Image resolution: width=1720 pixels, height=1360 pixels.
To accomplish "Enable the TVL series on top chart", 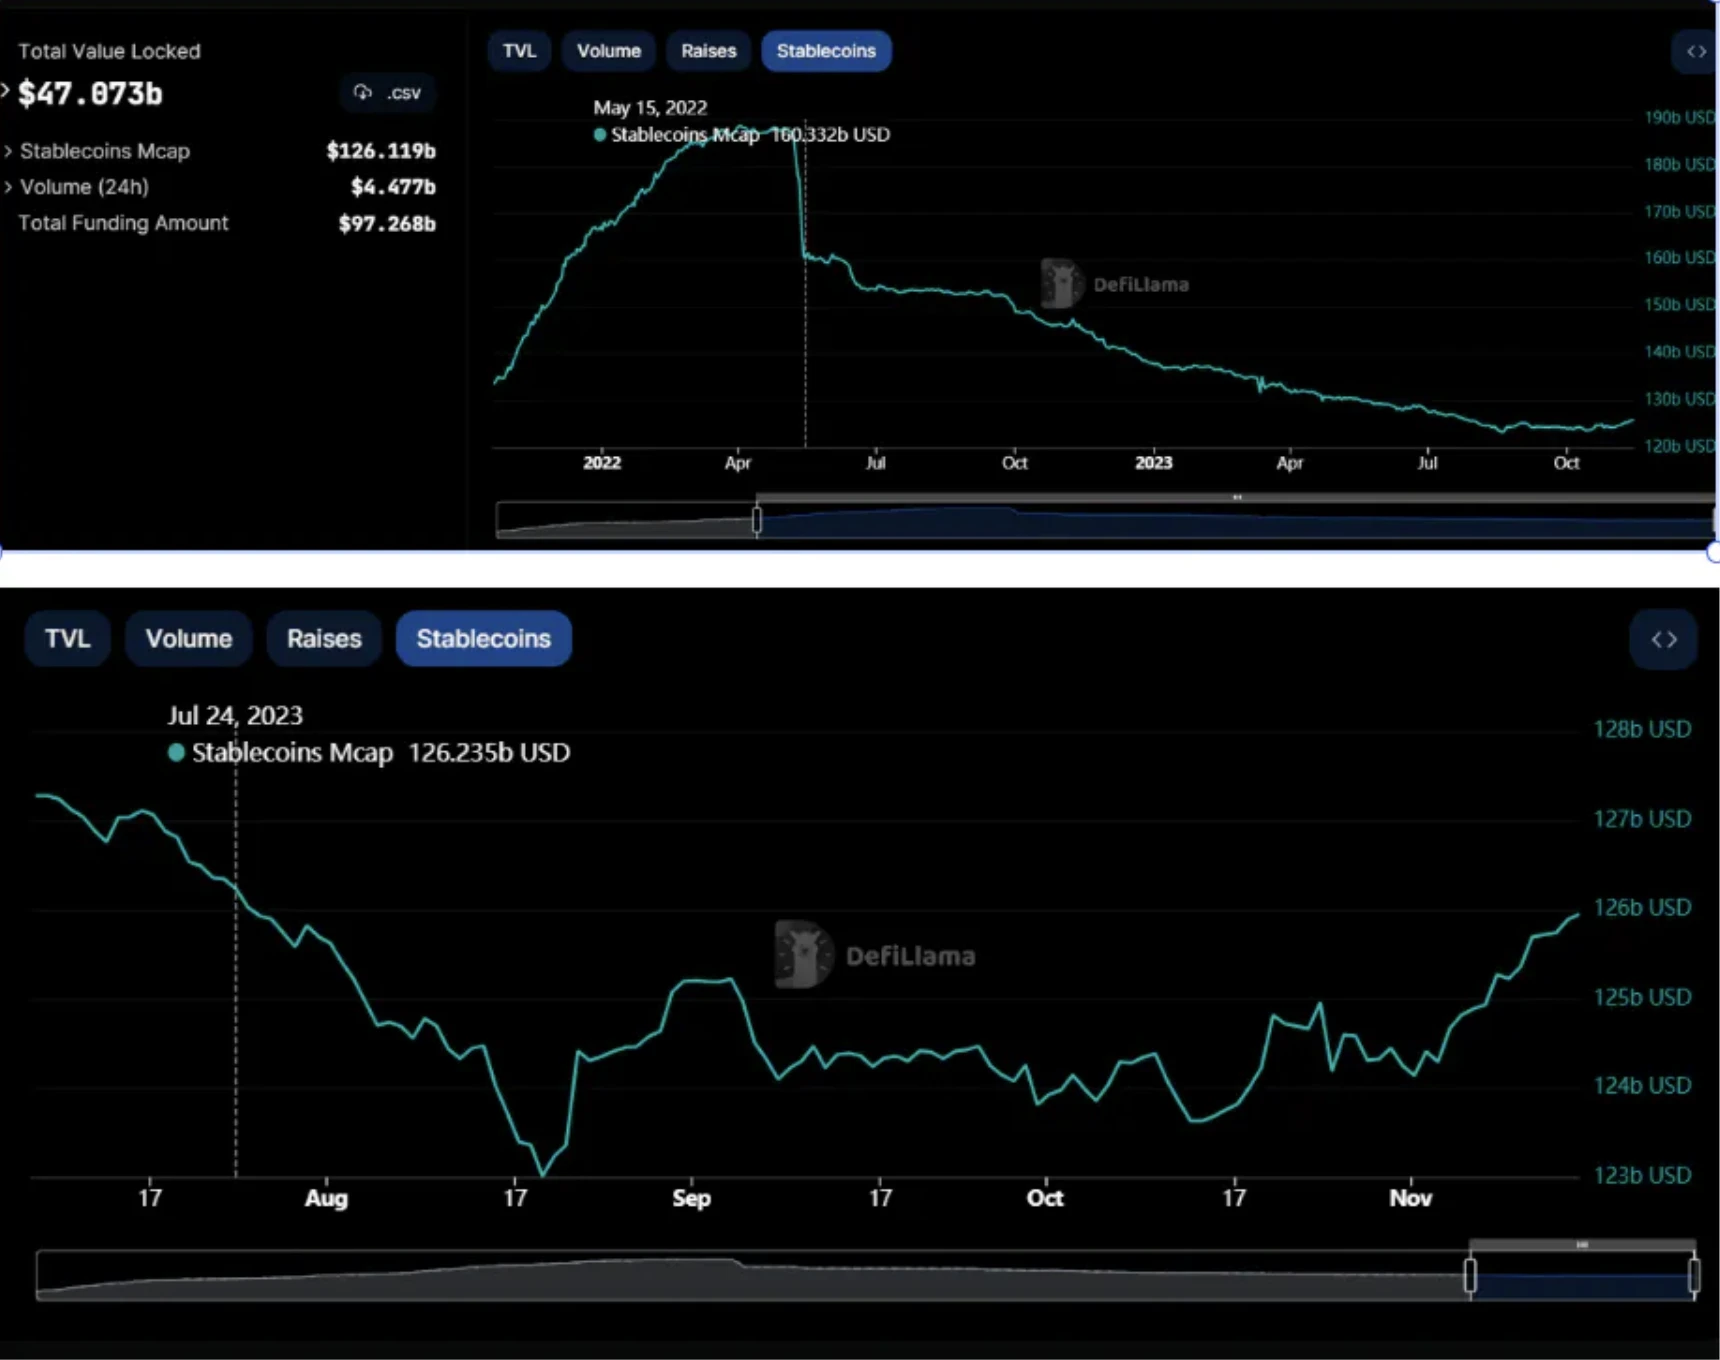I will tap(519, 51).
